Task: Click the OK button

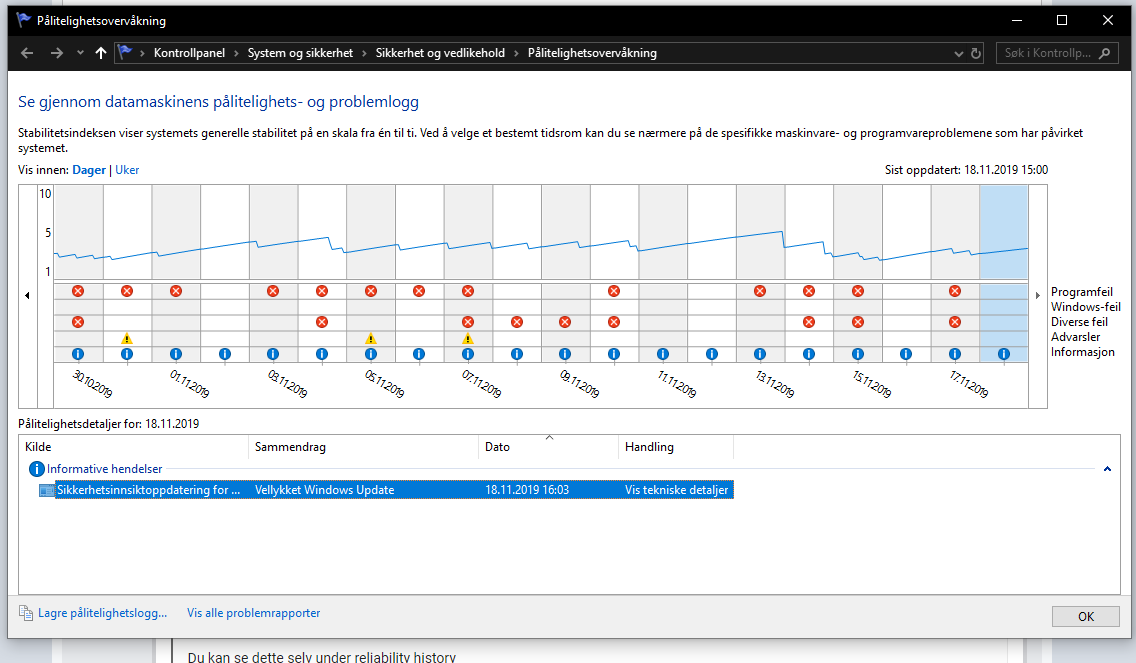Action: pyautogui.click(x=1085, y=617)
